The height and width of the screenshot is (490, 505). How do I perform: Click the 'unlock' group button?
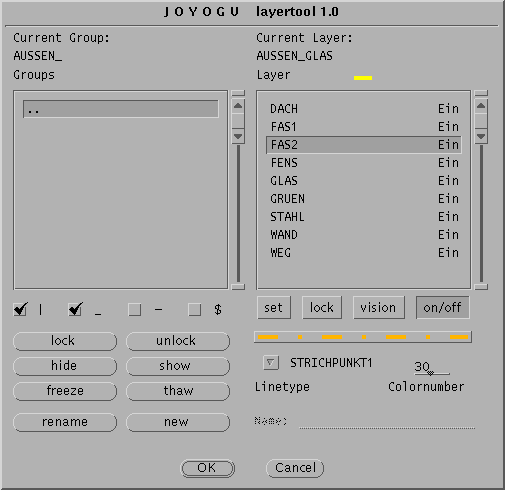[178, 341]
